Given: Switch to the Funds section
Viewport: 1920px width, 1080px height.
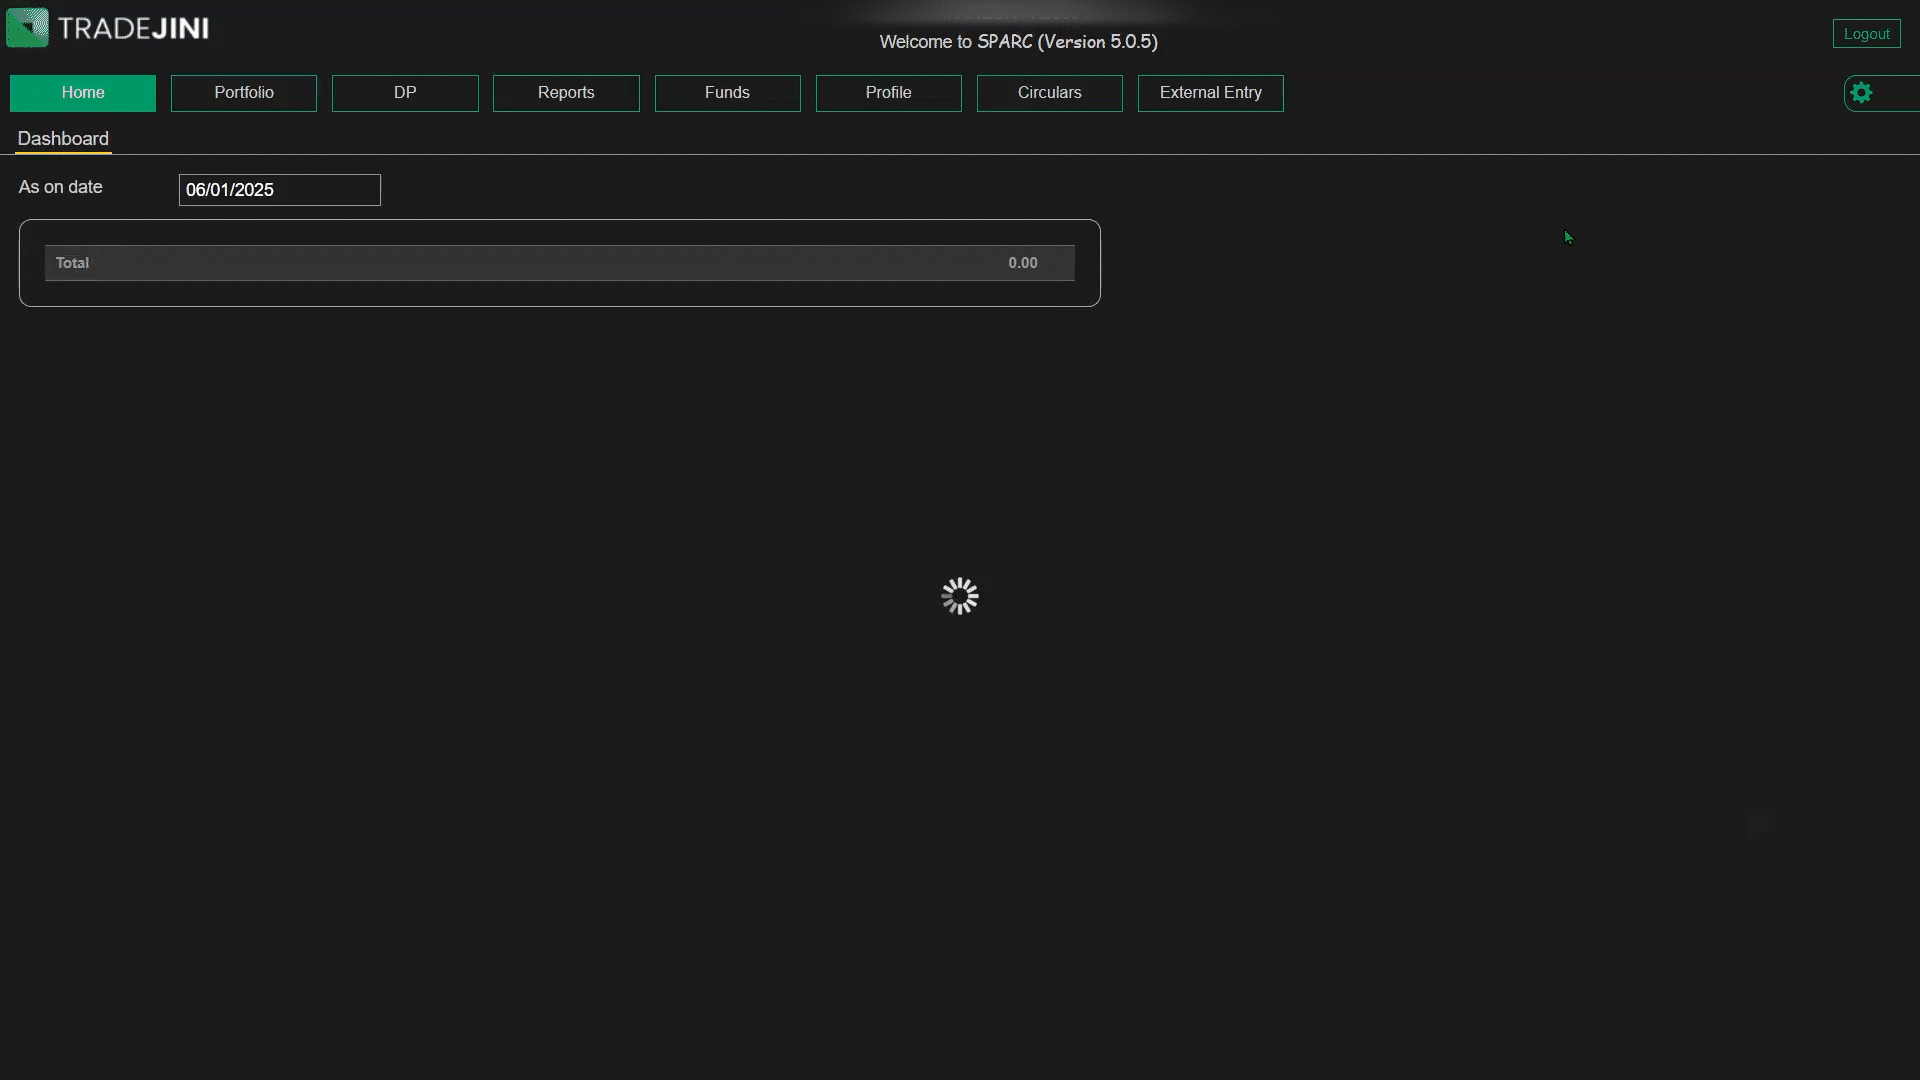Looking at the screenshot, I should pyautogui.click(x=727, y=93).
